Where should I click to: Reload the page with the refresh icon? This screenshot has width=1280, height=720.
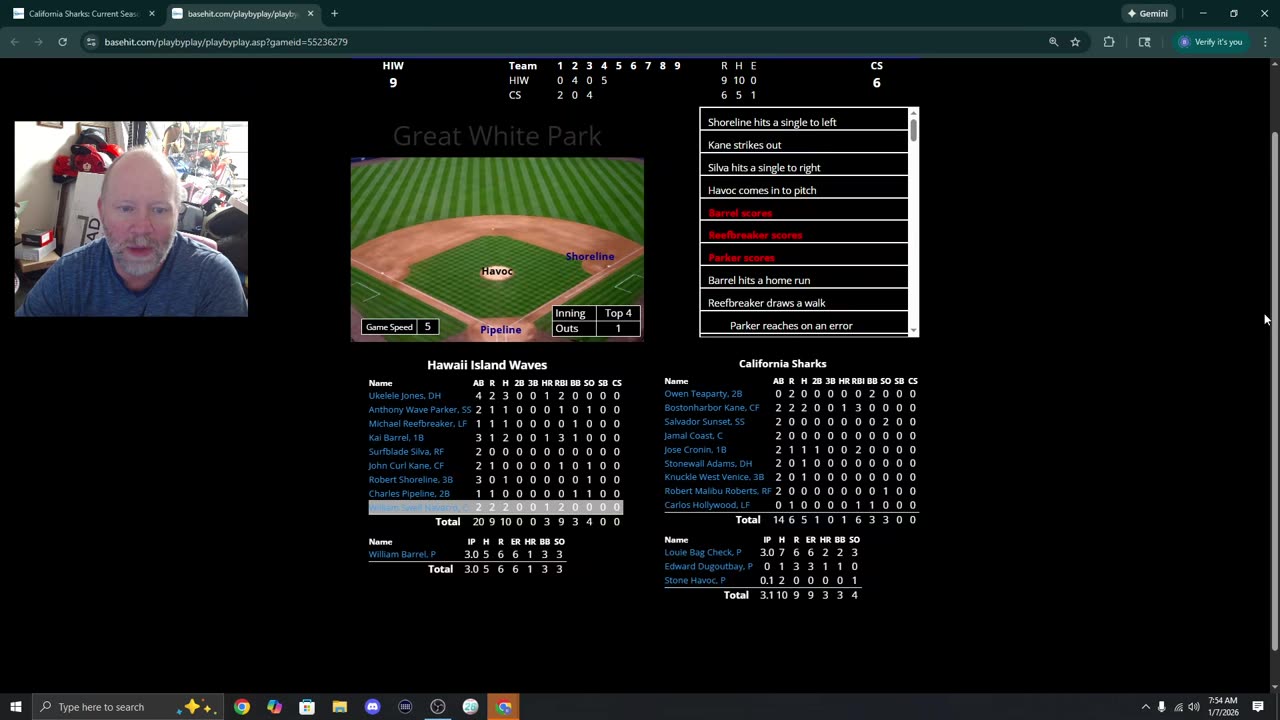coord(62,42)
